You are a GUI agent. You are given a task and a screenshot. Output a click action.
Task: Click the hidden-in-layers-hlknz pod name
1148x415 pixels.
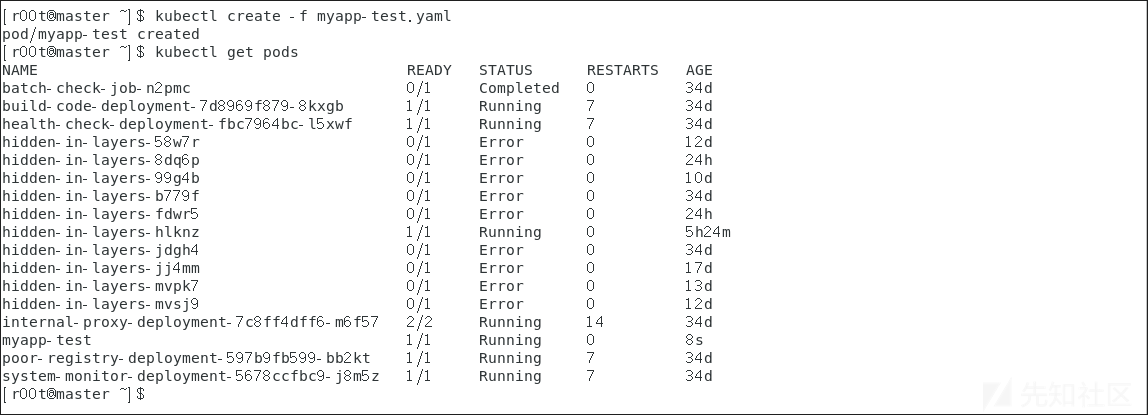pos(101,232)
